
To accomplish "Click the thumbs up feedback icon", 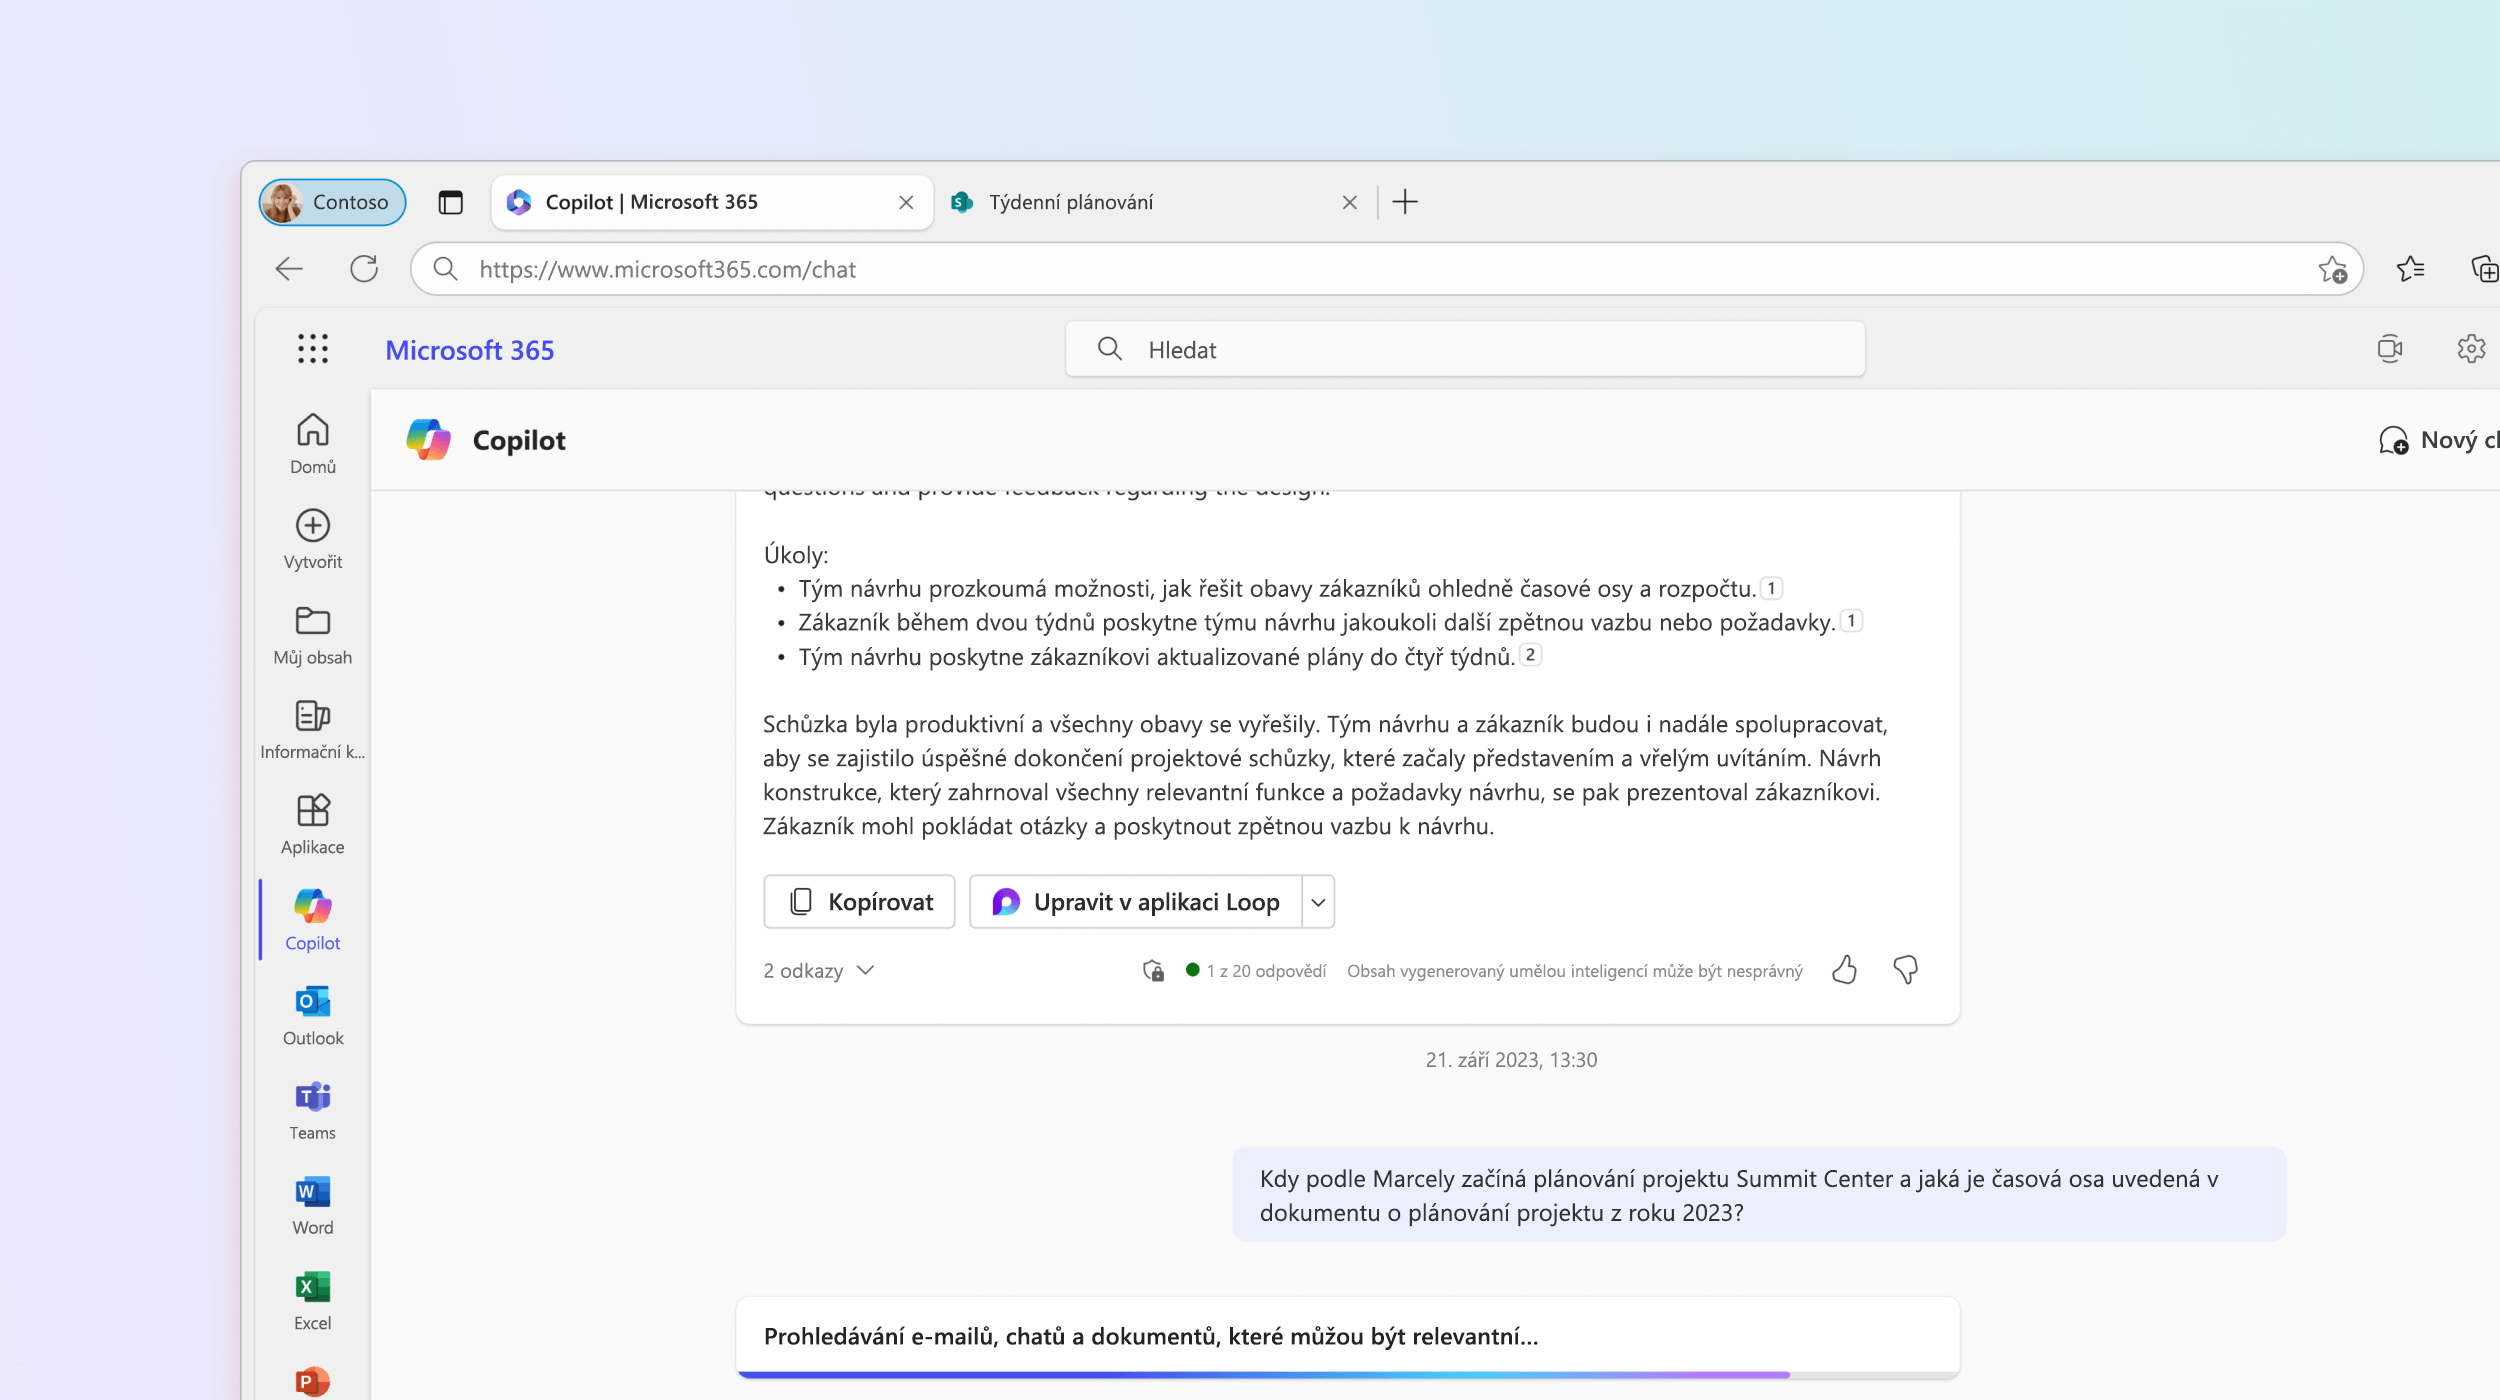I will (1844, 970).
